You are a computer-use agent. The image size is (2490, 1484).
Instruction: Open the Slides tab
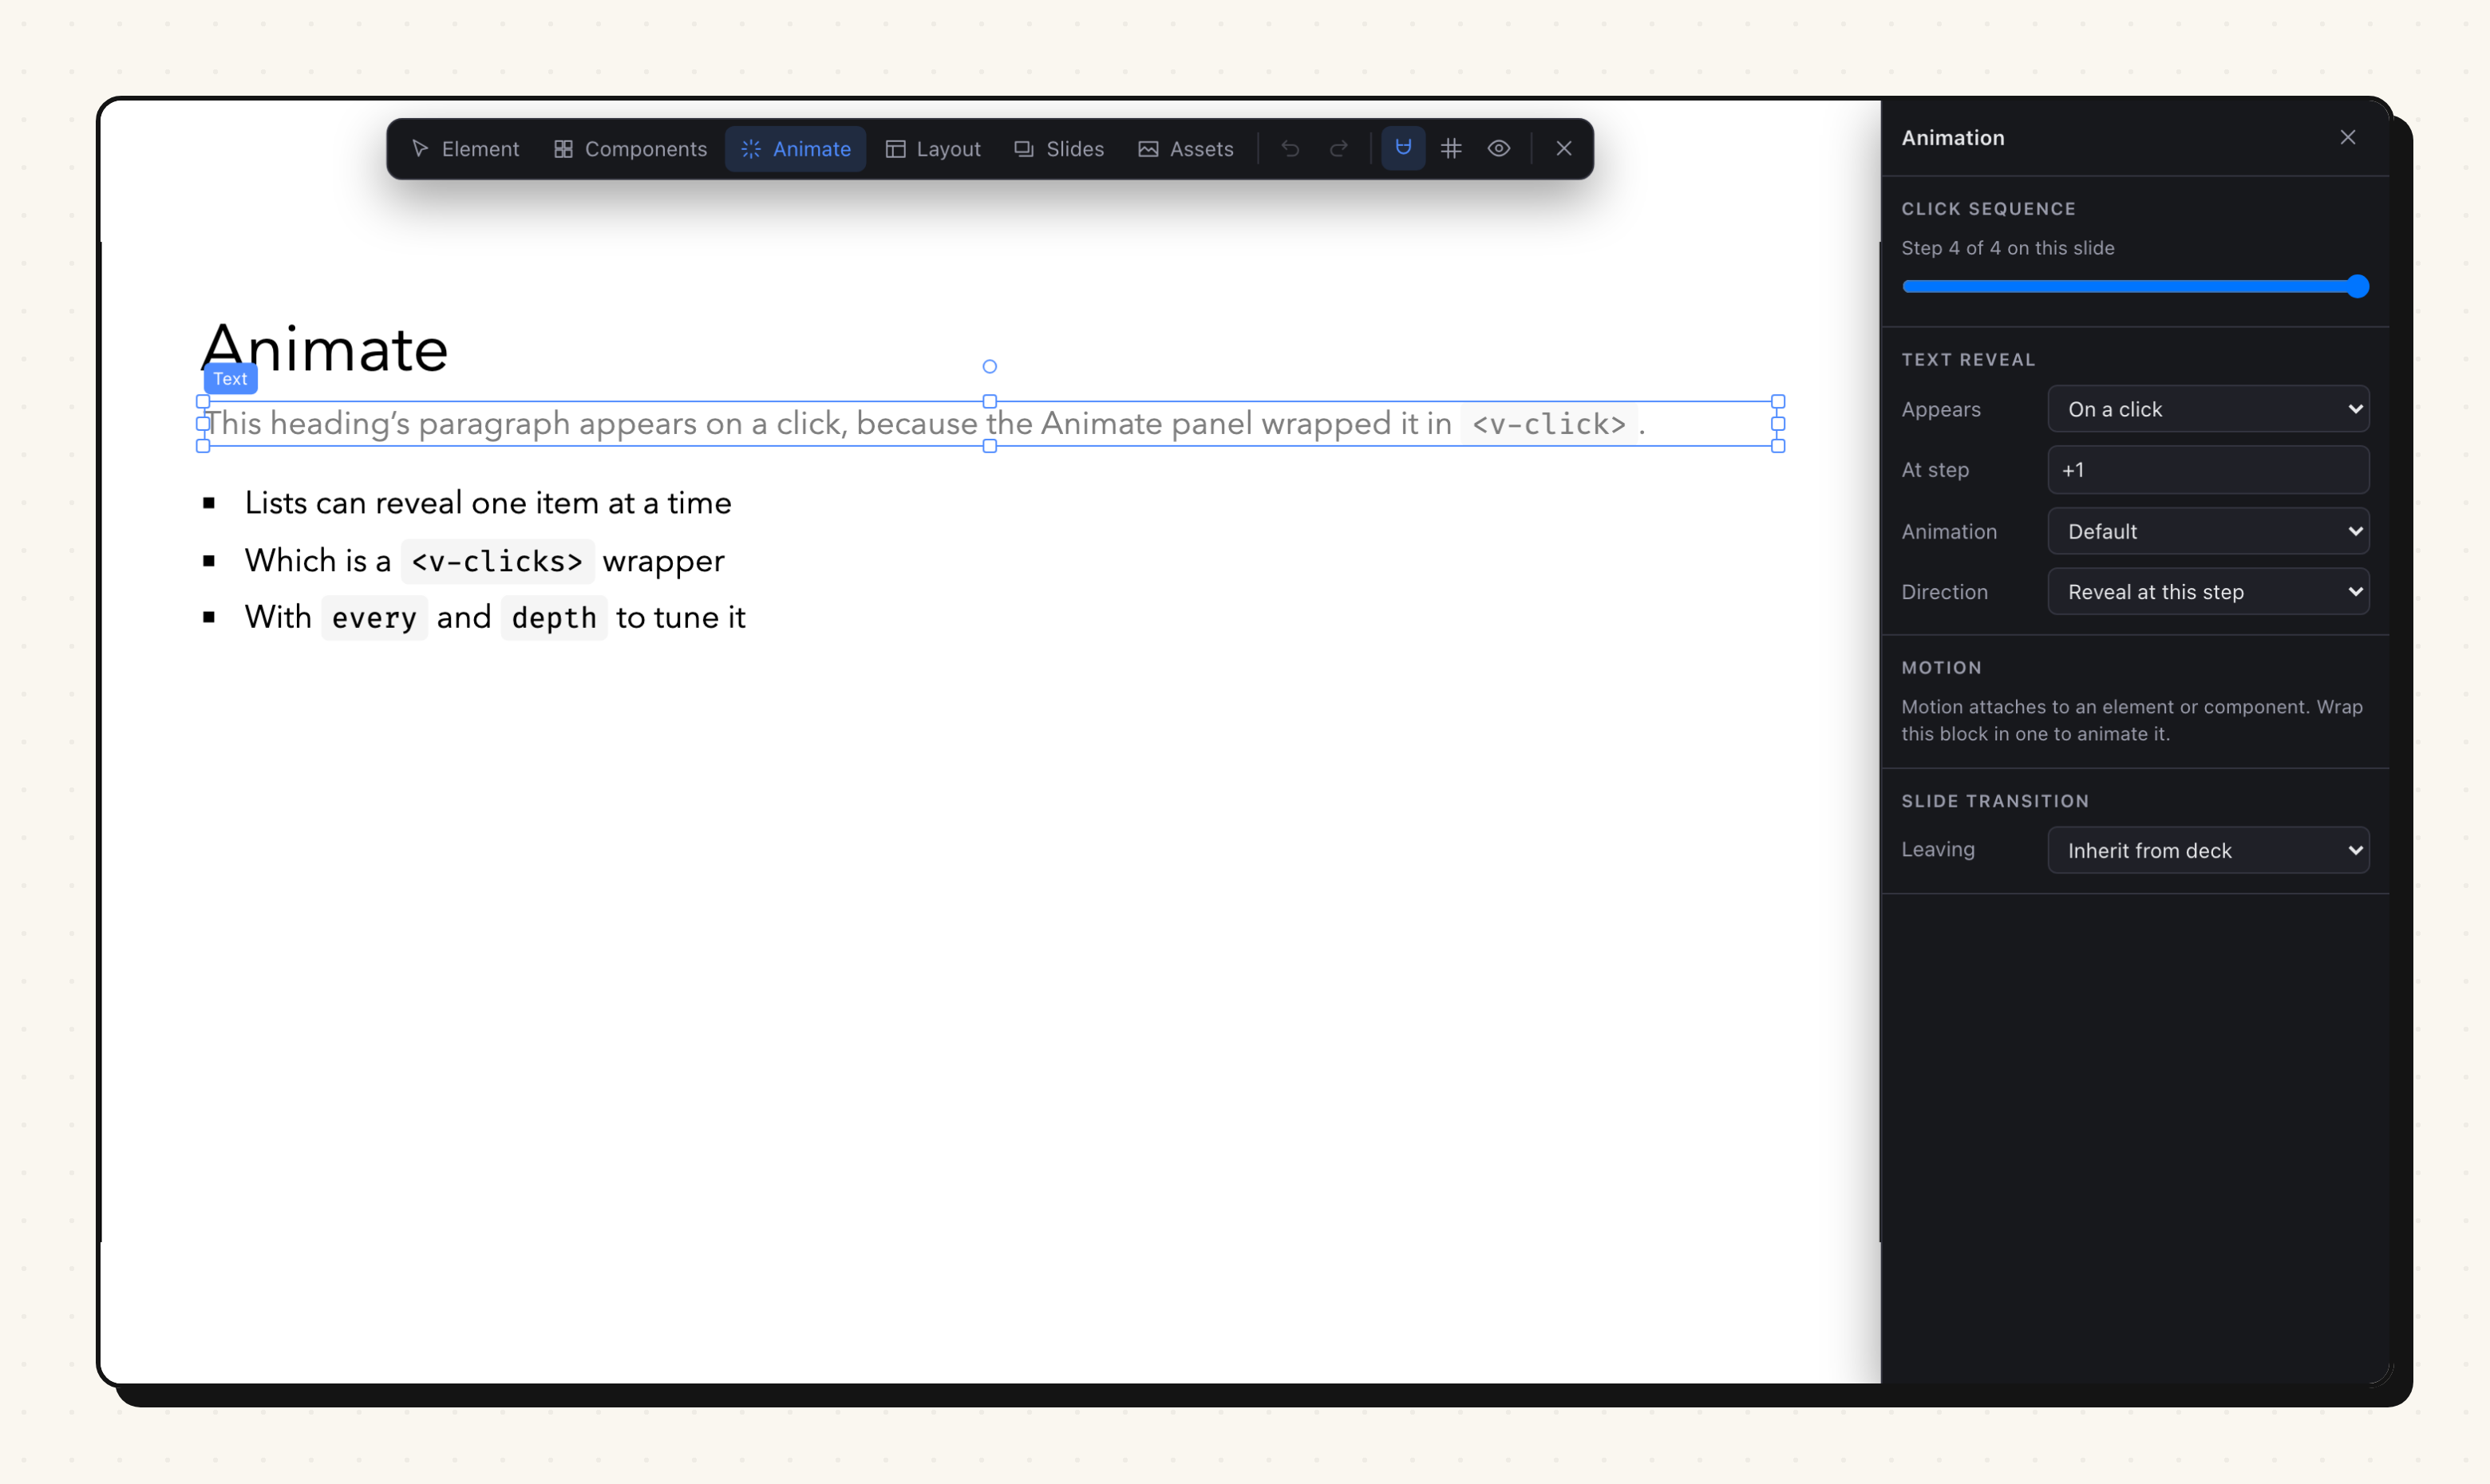[x=1059, y=149]
